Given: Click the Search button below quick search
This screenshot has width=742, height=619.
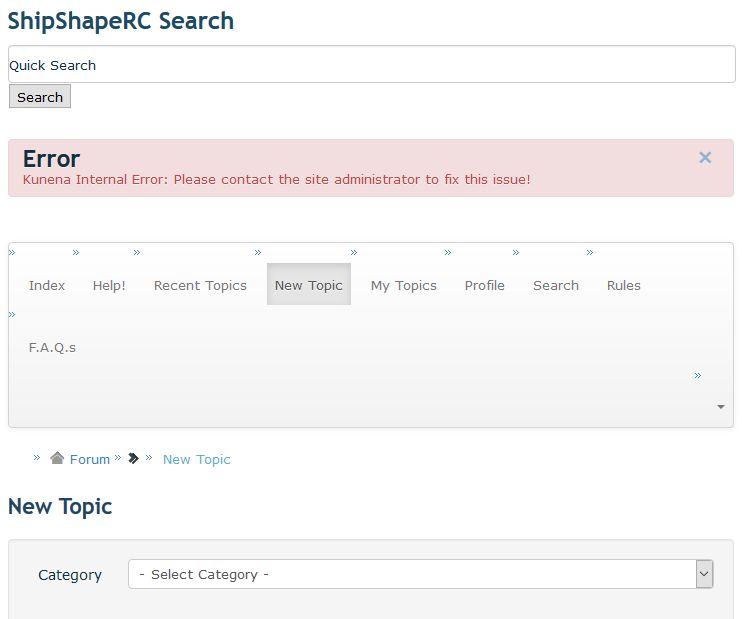Looking at the screenshot, I should point(40,97).
